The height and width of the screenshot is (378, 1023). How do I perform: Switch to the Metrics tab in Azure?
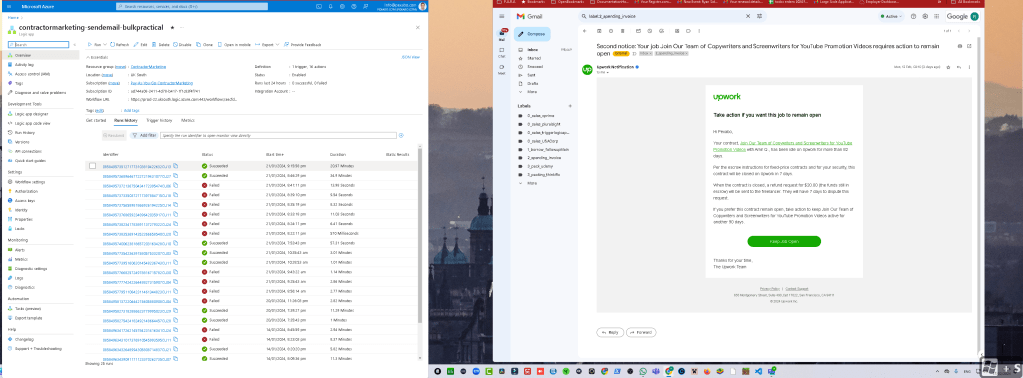[x=187, y=121]
